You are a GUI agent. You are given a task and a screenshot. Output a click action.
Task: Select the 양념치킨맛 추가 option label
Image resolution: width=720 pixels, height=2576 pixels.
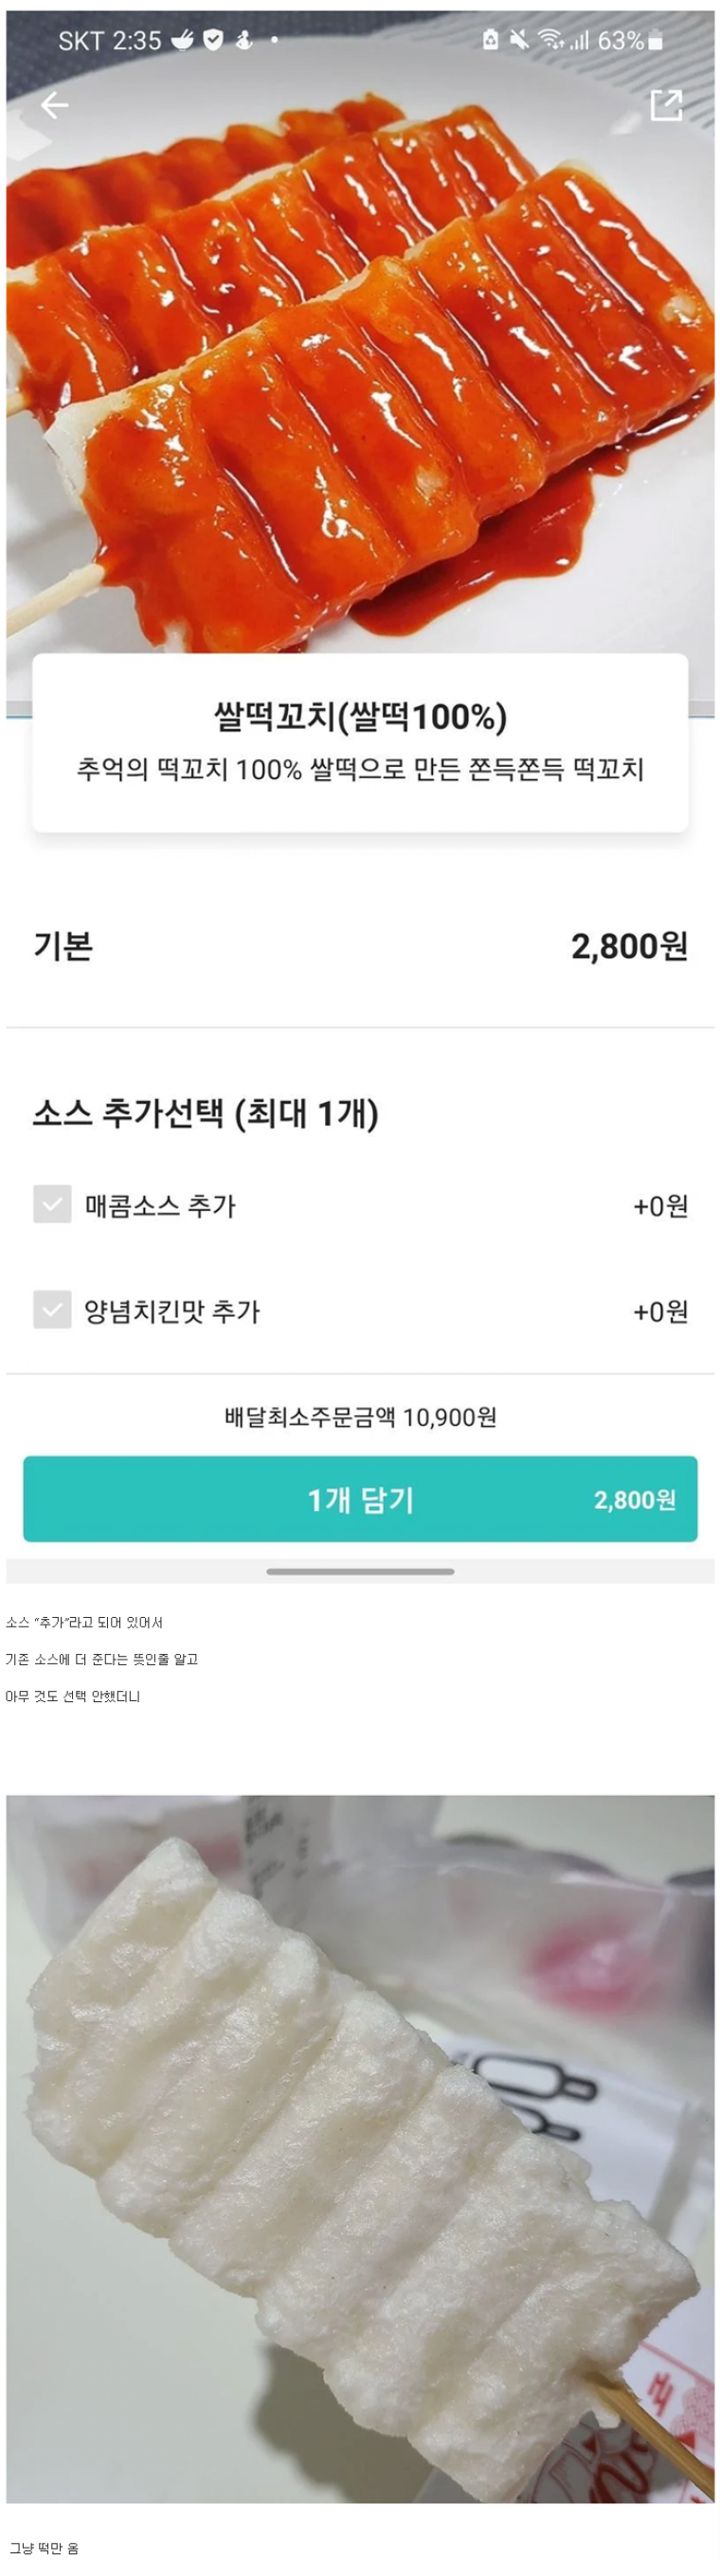pyautogui.click(x=172, y=1311)
